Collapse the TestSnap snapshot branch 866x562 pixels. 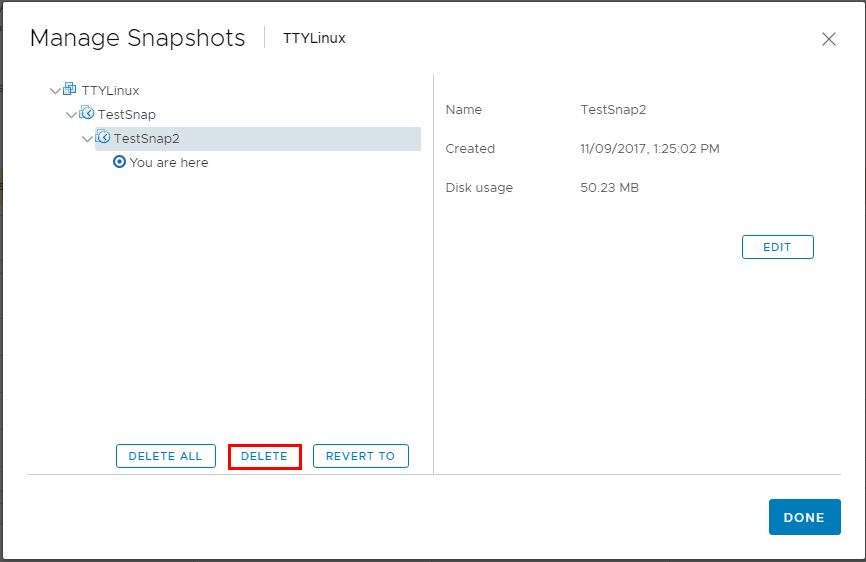tap(71, 115)
